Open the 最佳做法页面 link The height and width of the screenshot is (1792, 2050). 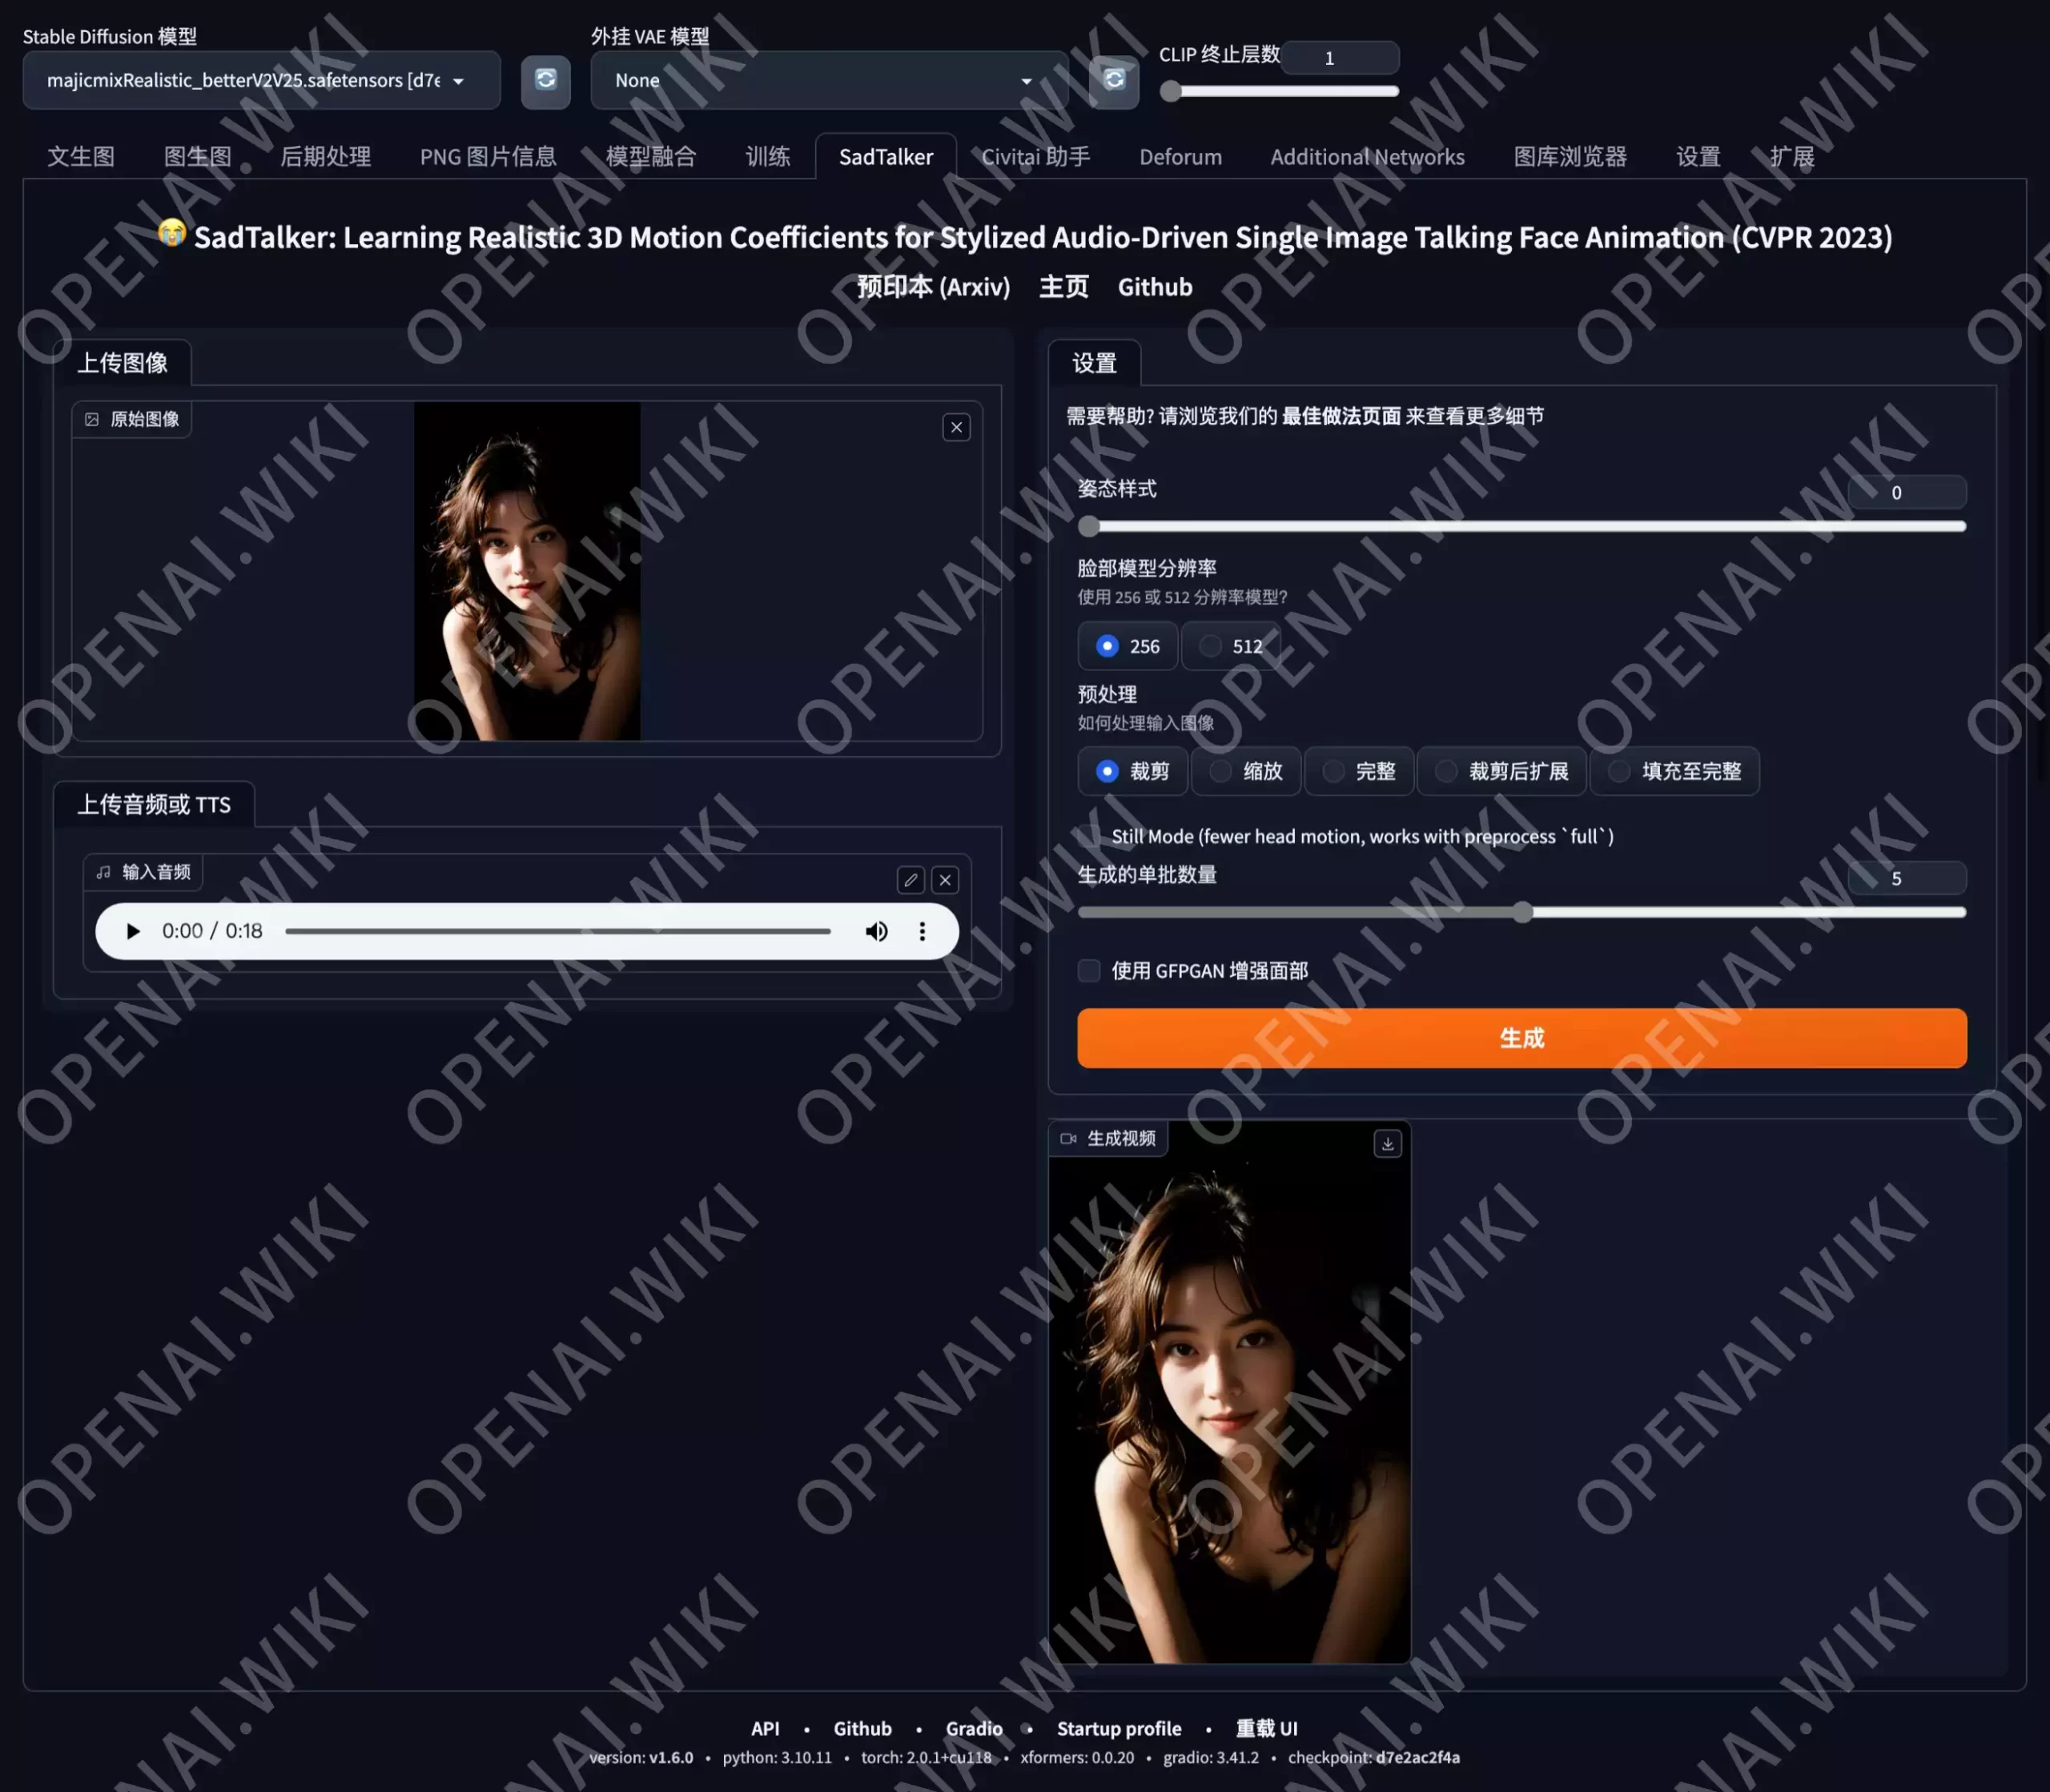(1341, 416)
